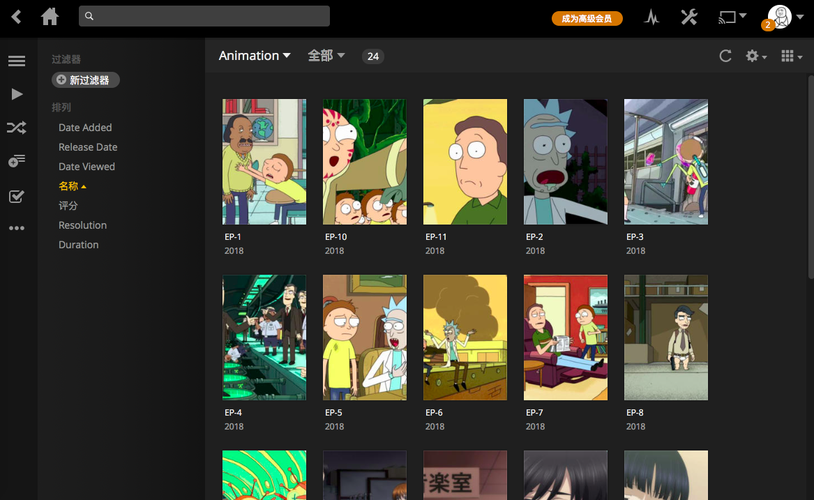Sort by Resolution
Screen dimensions: 814x500
pos(82,225)
